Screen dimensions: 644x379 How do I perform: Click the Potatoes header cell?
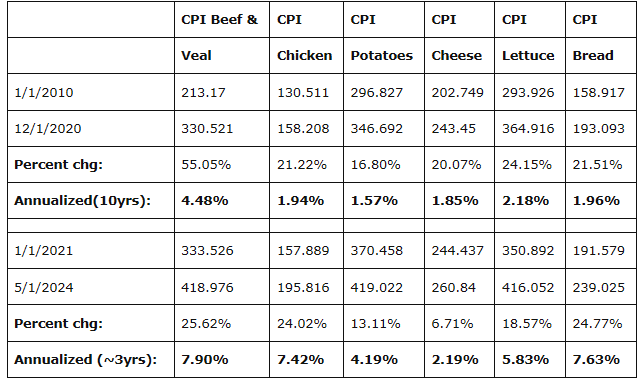(x=384, y=56)
